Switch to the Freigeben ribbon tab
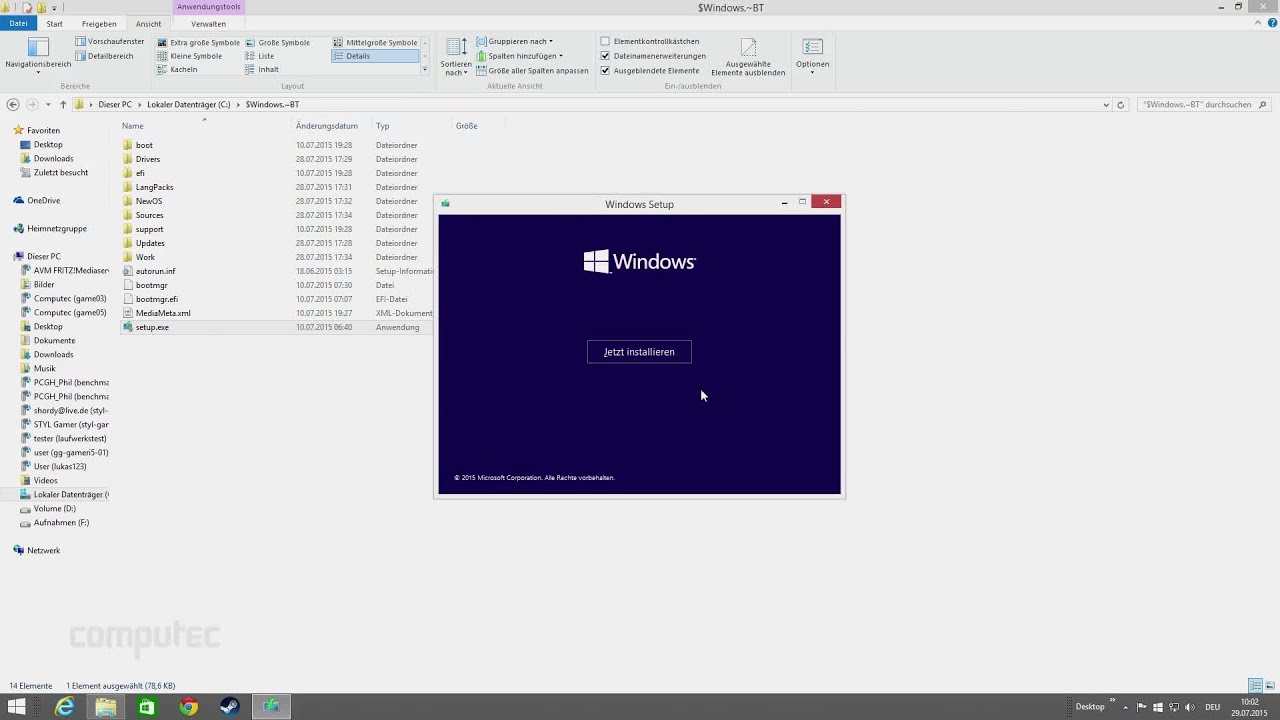1280x720 pixels. (99, 23)
